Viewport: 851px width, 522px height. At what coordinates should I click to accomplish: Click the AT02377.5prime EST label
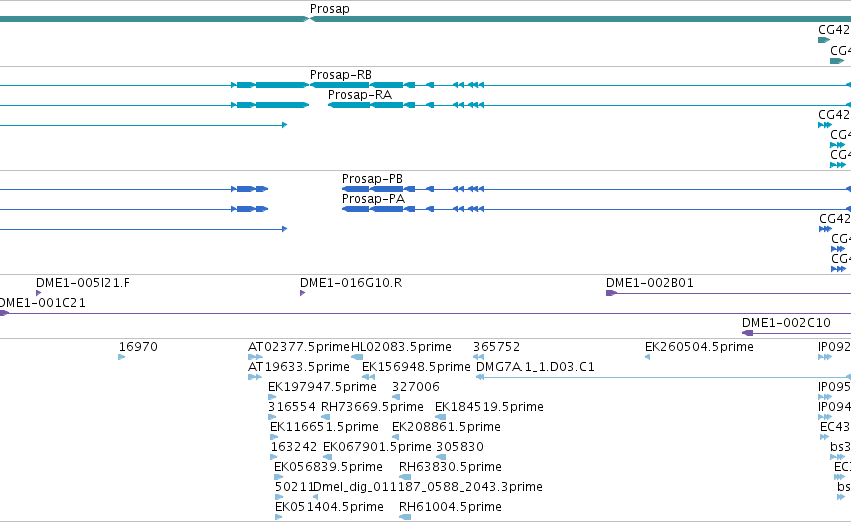[299, 346]
